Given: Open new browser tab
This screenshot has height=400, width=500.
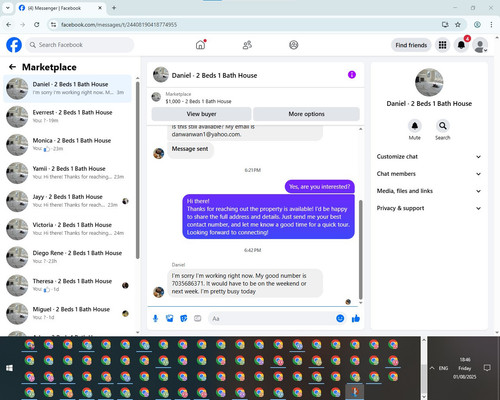Looking at the screenshot, I should pyautogui.click(x=114, y=8).
